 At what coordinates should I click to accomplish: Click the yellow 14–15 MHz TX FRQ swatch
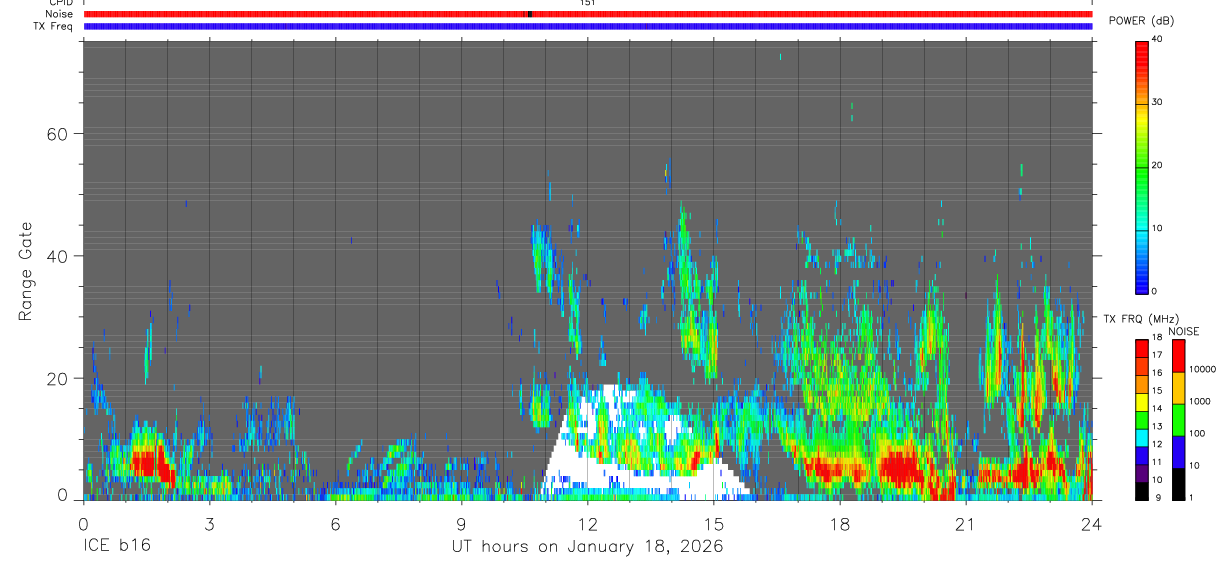coord(1142,402)
